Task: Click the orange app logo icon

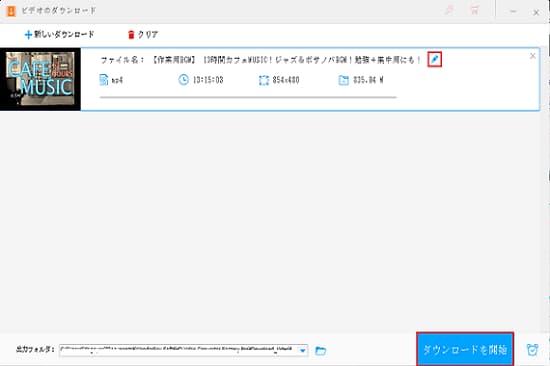Action: point(11,11)
